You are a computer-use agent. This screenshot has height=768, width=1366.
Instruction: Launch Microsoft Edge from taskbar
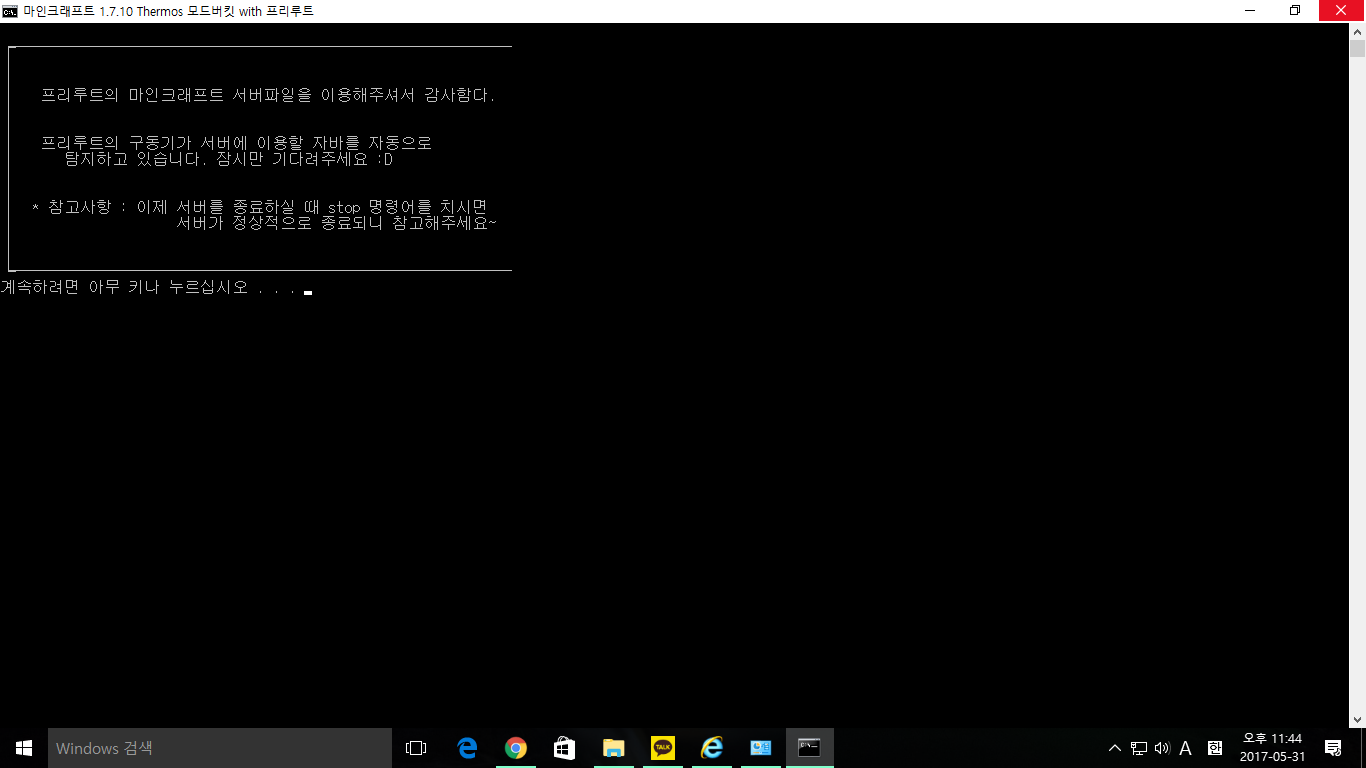[x=467, y=748]
